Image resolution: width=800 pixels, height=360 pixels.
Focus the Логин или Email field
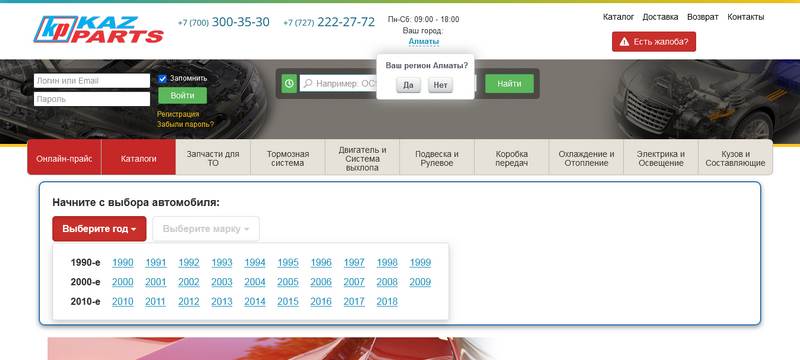(x=92, y=81)
